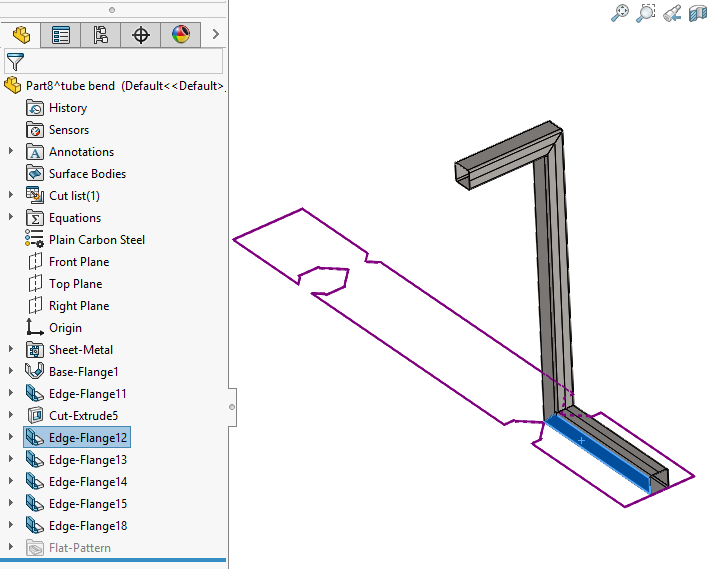Click the feature tree filter input field
714x569 pixels.
pos(114,61)
